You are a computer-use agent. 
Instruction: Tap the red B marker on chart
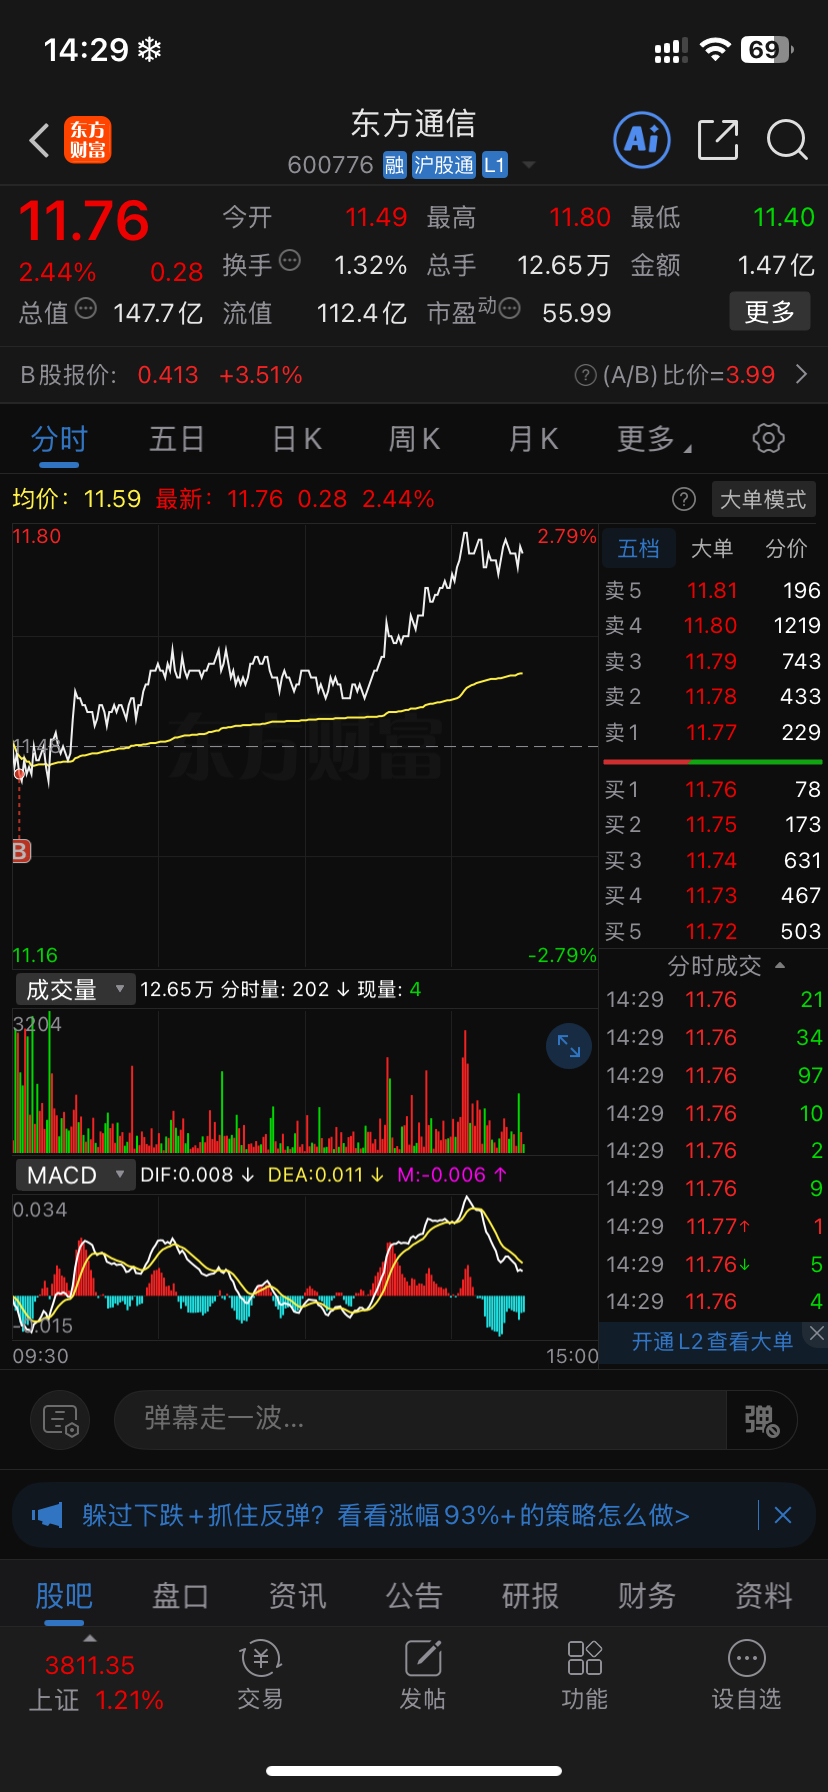coord(21,851)
